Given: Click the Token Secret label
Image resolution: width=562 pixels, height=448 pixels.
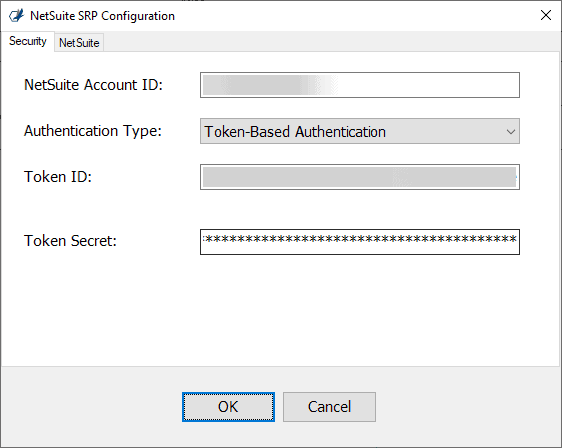Looking at the screenshot, I should tap(70, 240).
